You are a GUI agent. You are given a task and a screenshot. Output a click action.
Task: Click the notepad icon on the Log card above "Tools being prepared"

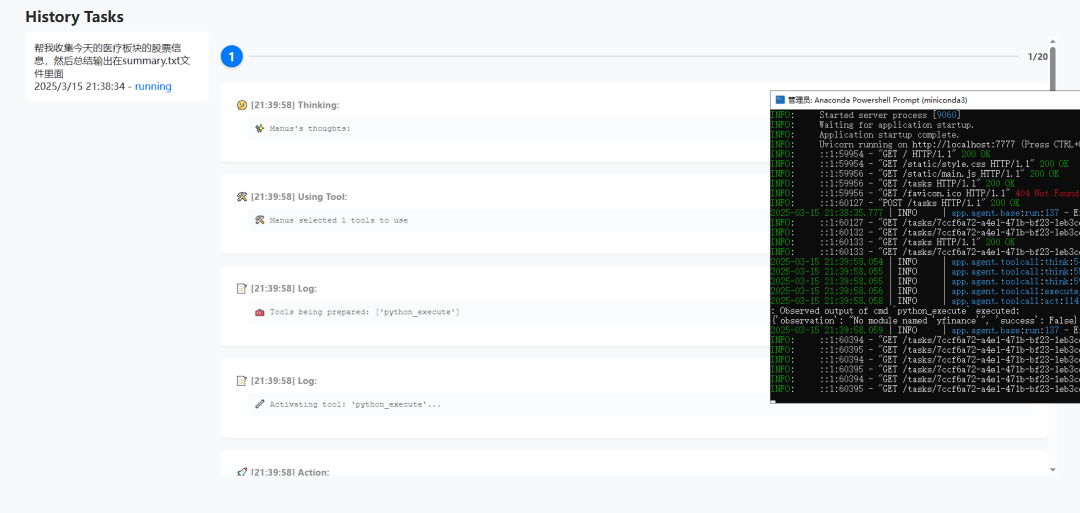click(x=241, y=289)
